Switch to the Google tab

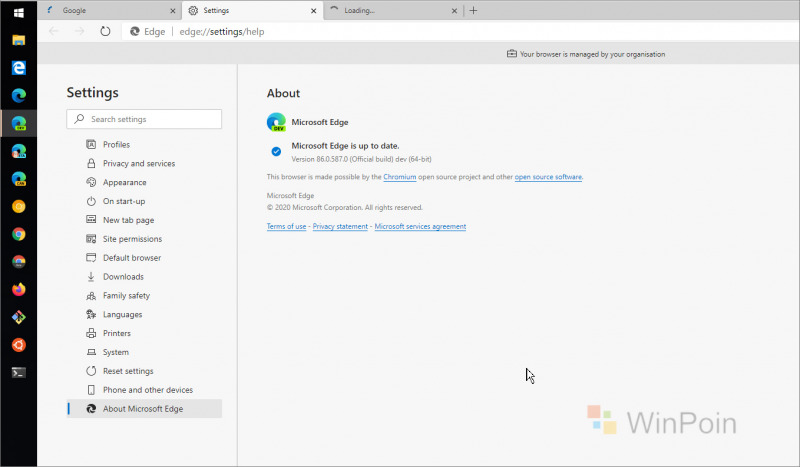(108, 10)
